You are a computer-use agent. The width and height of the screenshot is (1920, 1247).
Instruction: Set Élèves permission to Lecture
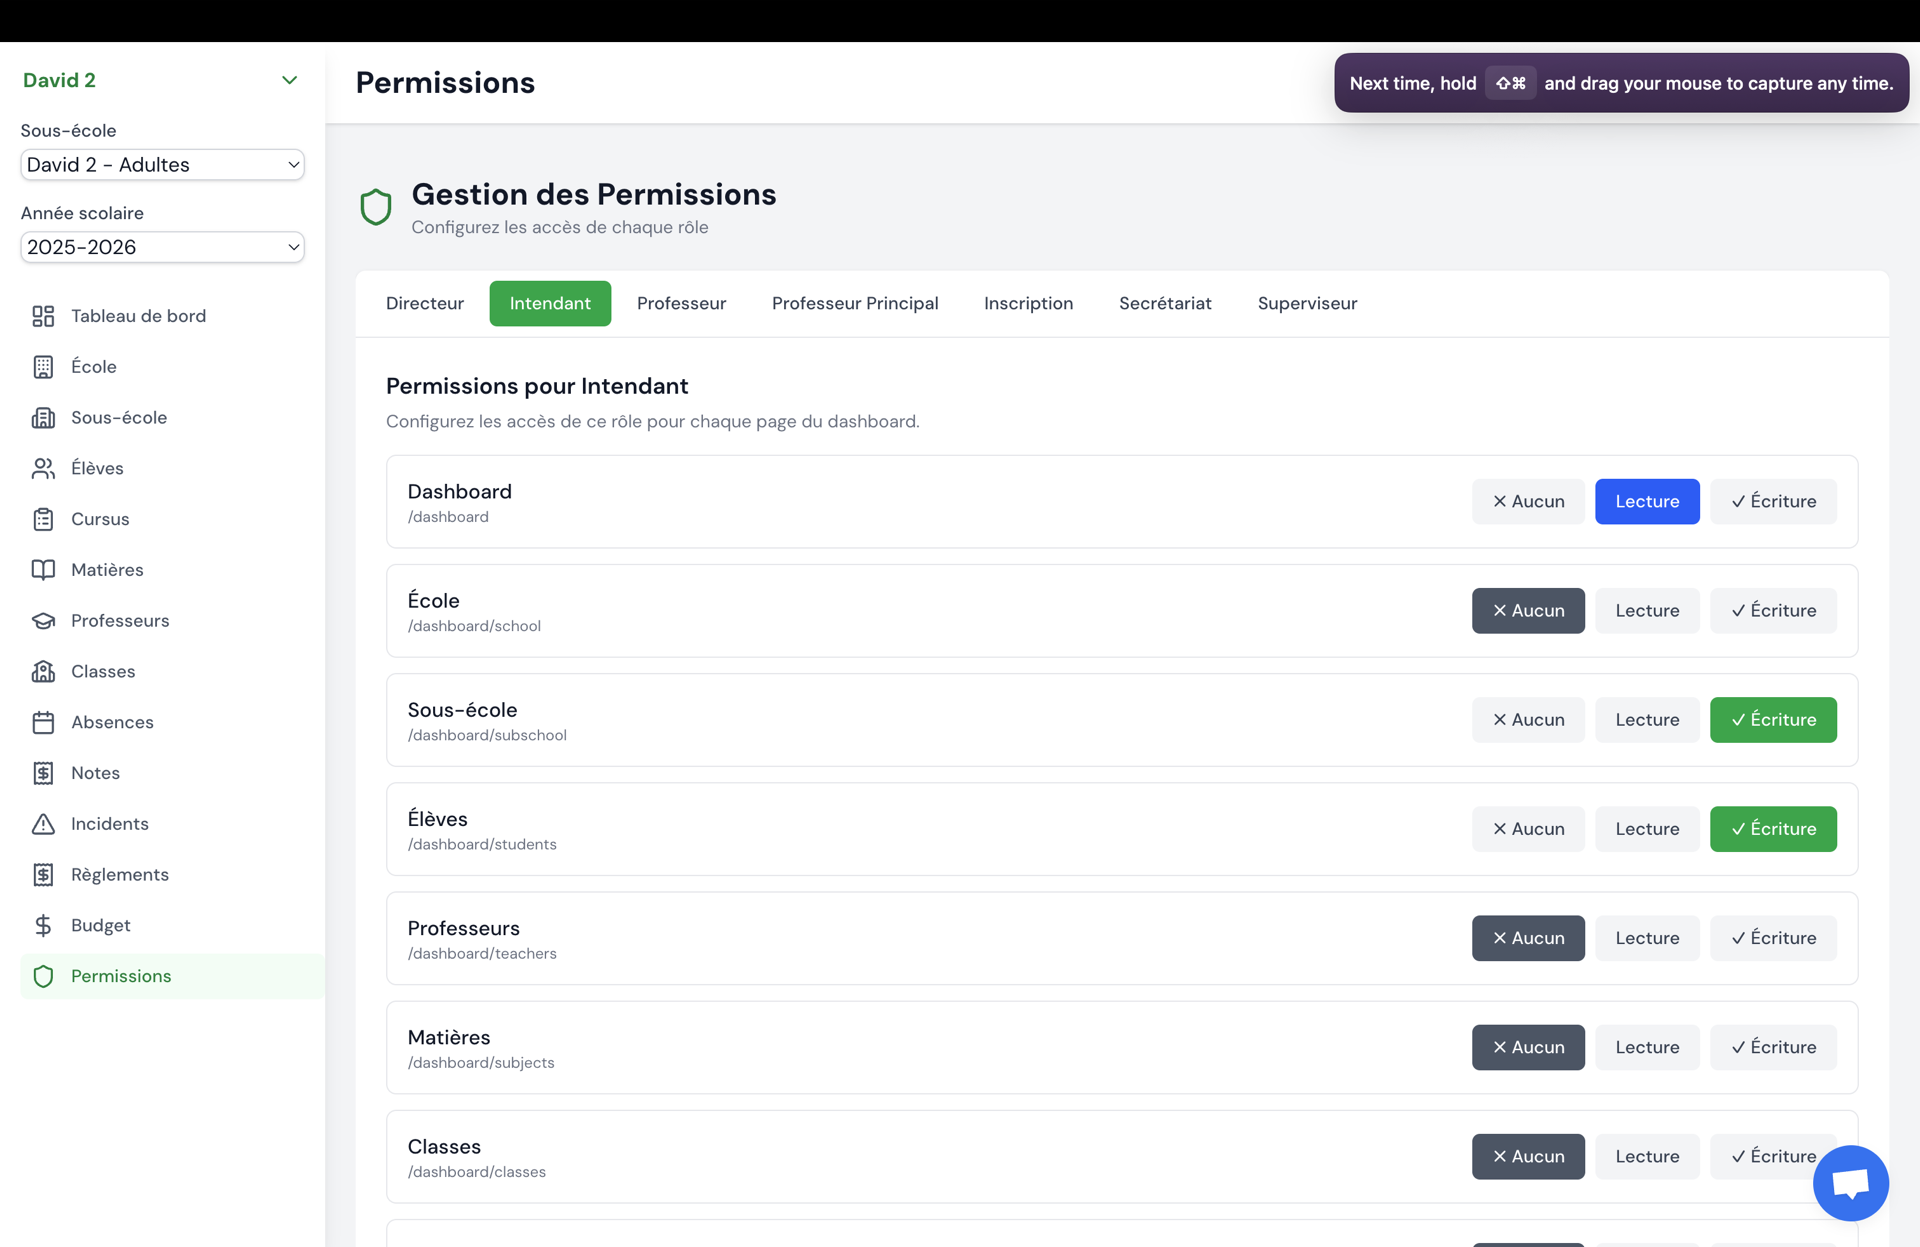[1647, 829]
